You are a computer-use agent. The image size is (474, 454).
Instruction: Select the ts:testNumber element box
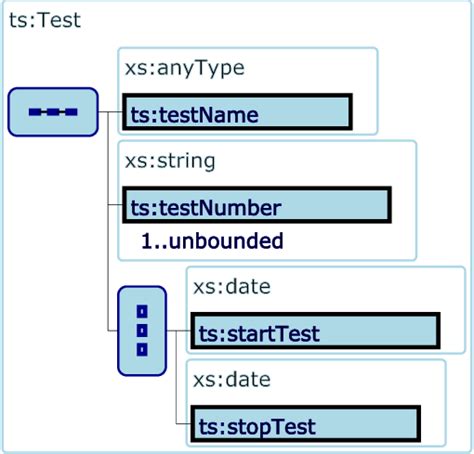coord(257,205)
